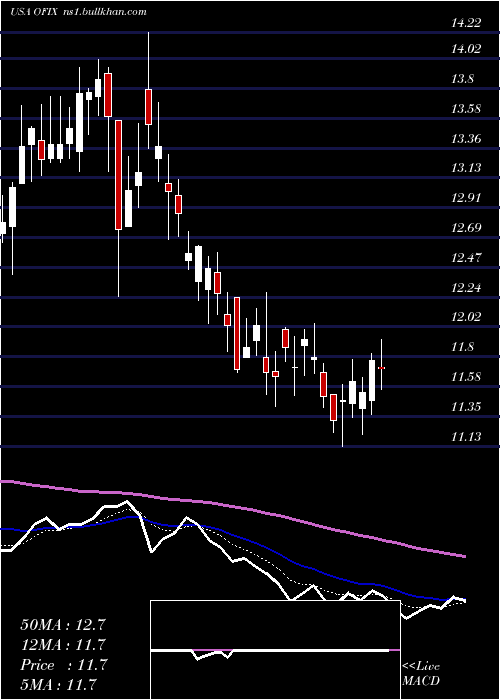Click the 11.58 price axis label
This screenshot has height=700, width=500.
pyautogui.click(x=466, y=377)
